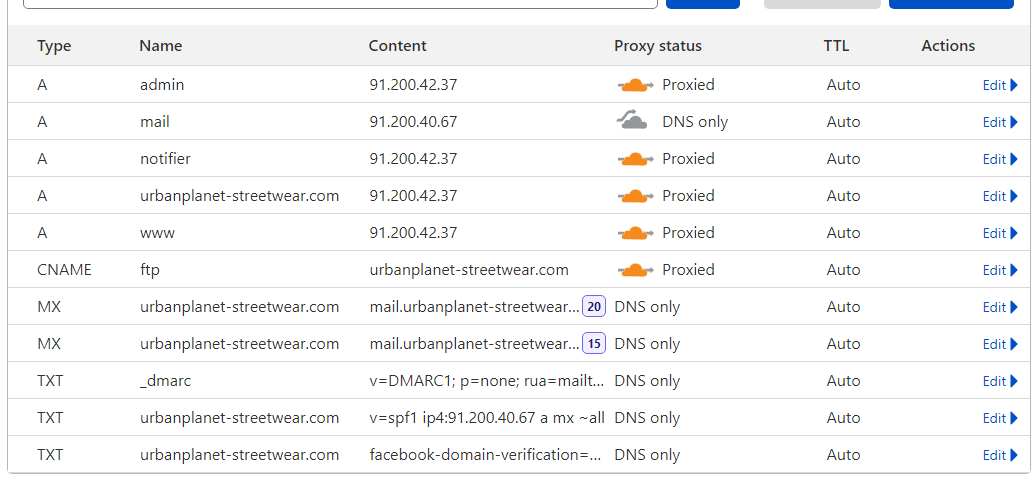Click the orange cloud icon for notifier

pos(635,159)
